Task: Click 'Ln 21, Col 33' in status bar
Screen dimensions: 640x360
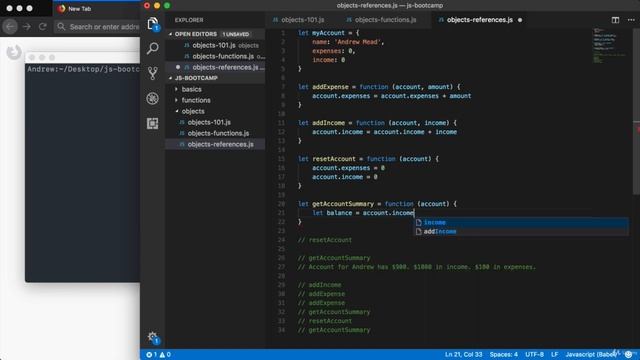Action: 463,355
